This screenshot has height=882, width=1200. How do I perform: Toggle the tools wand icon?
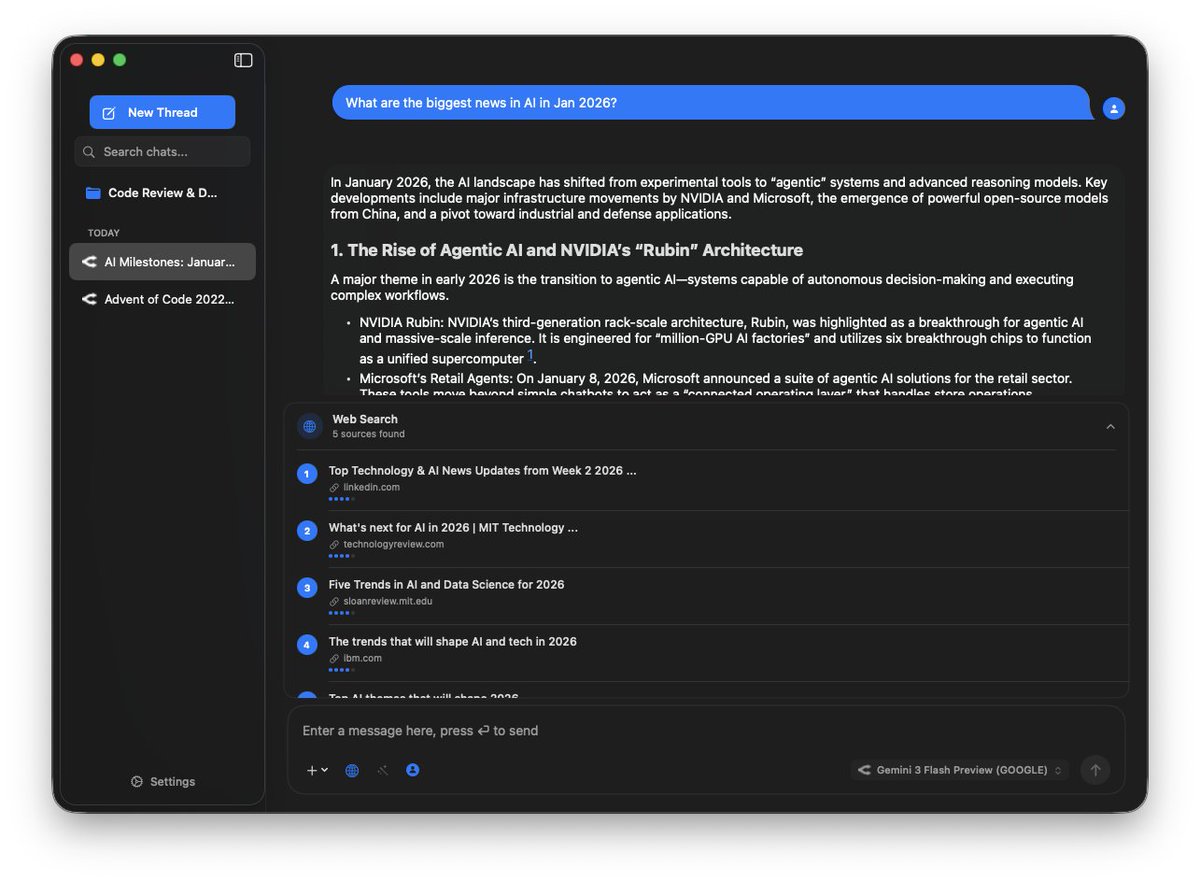tap(382, 770)
